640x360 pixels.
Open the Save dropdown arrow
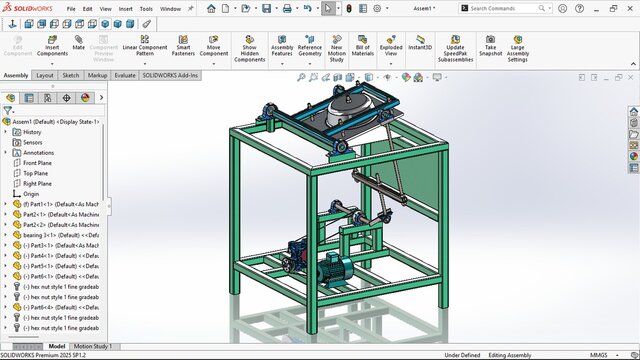[x=276, y=8]
